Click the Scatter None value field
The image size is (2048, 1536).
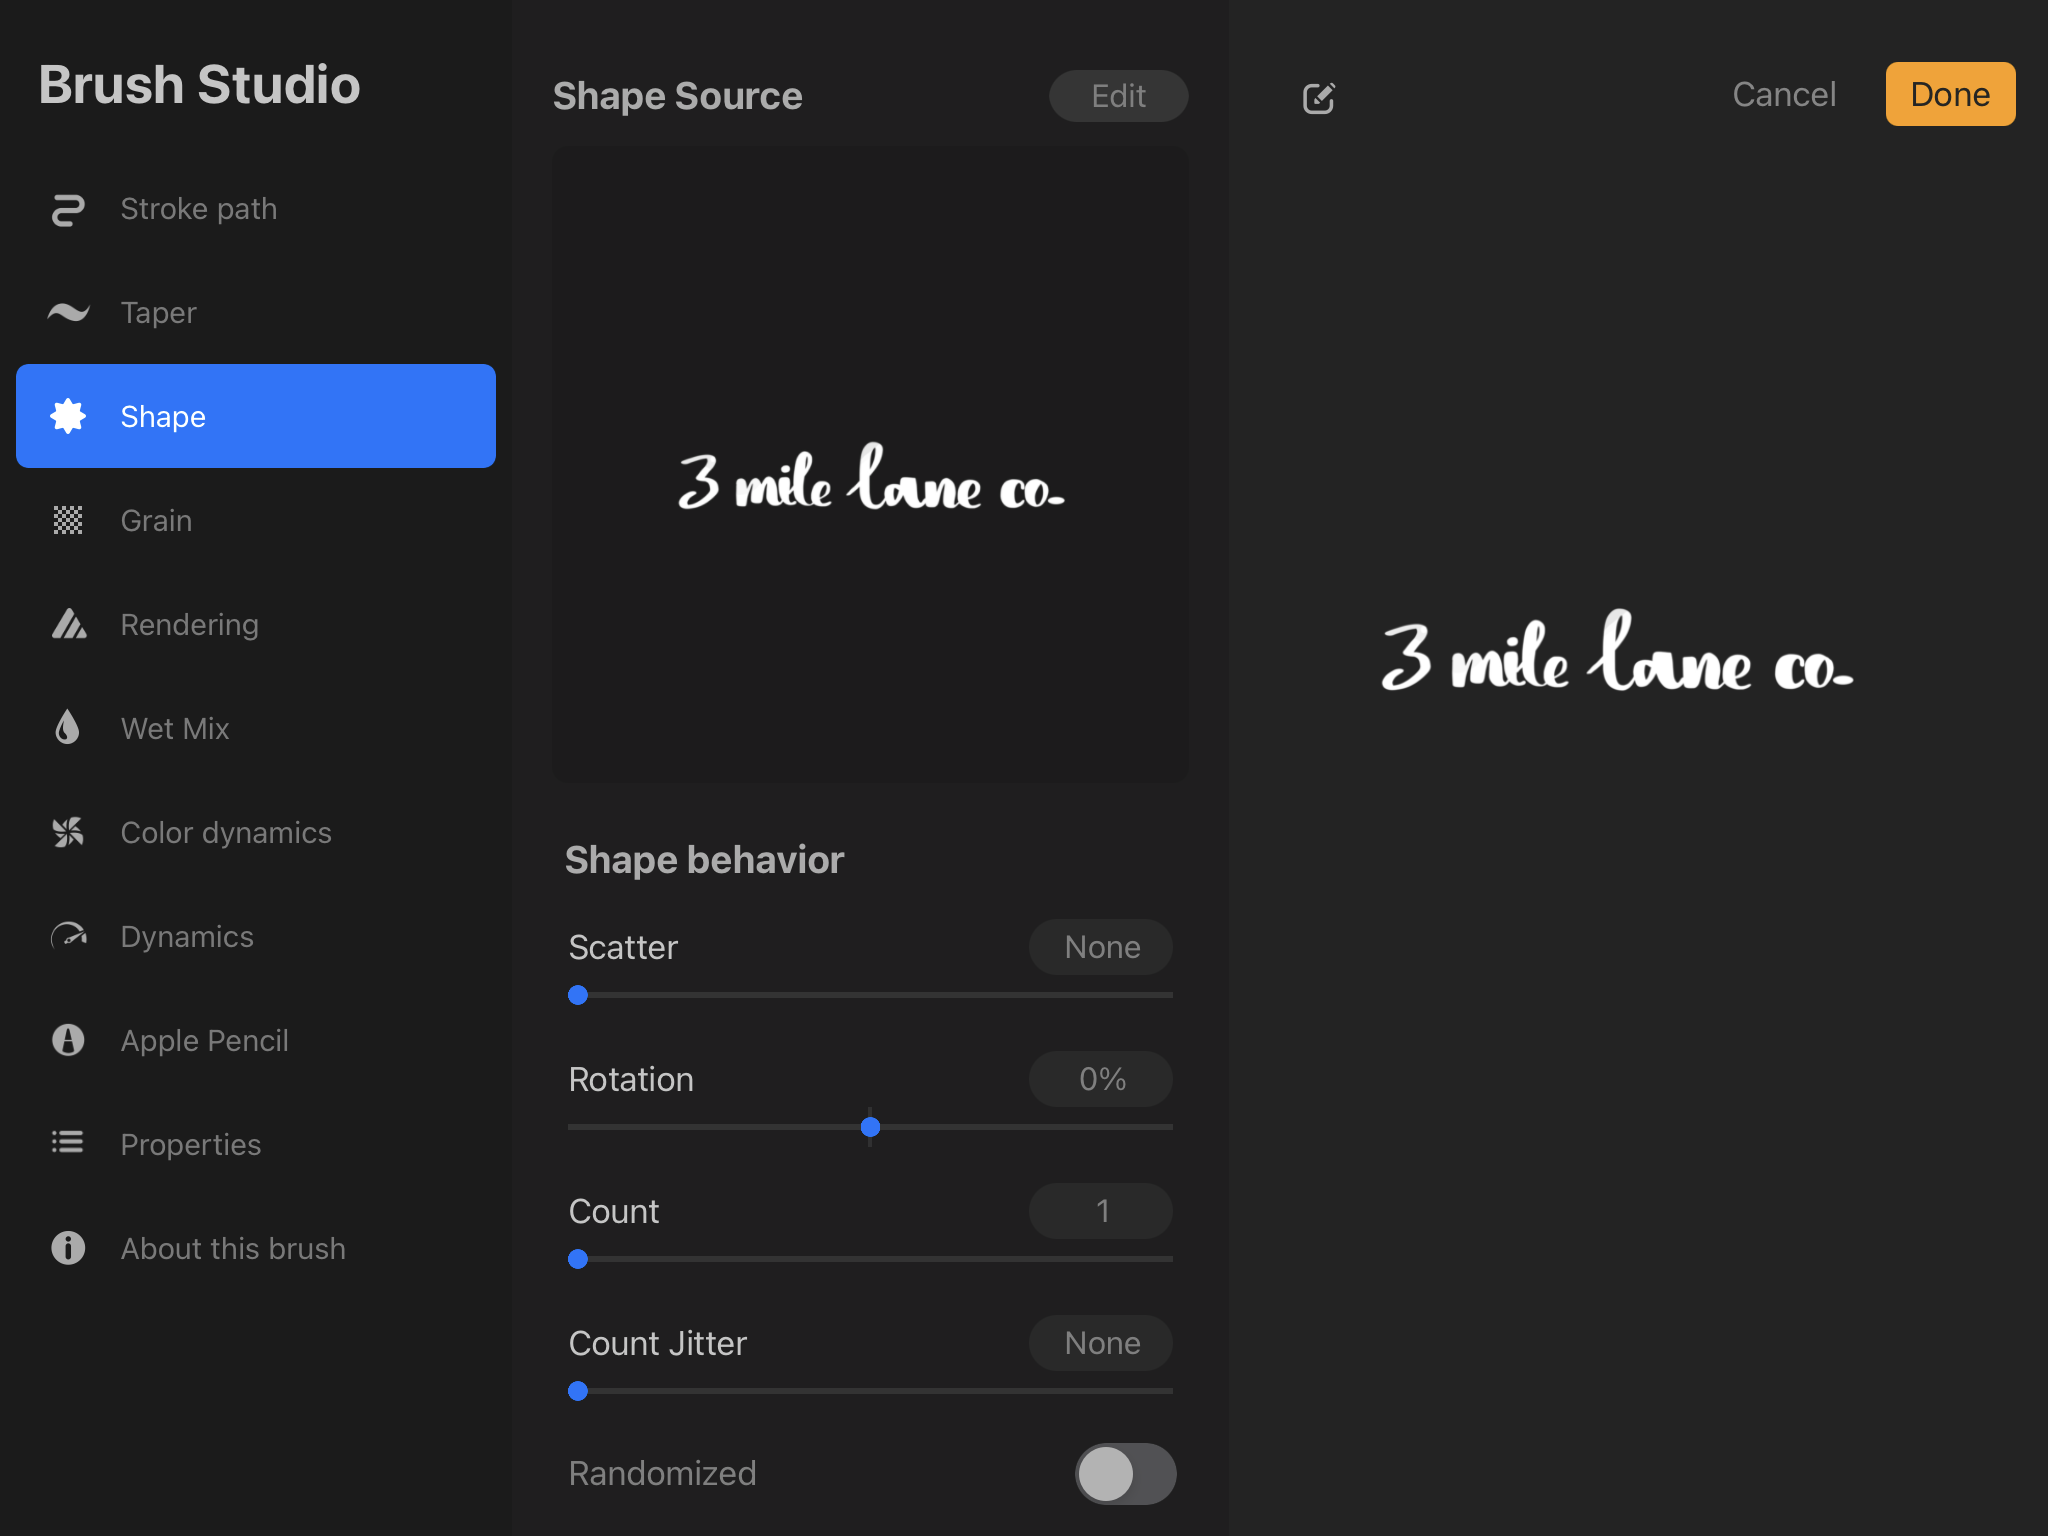(1101, 947)
